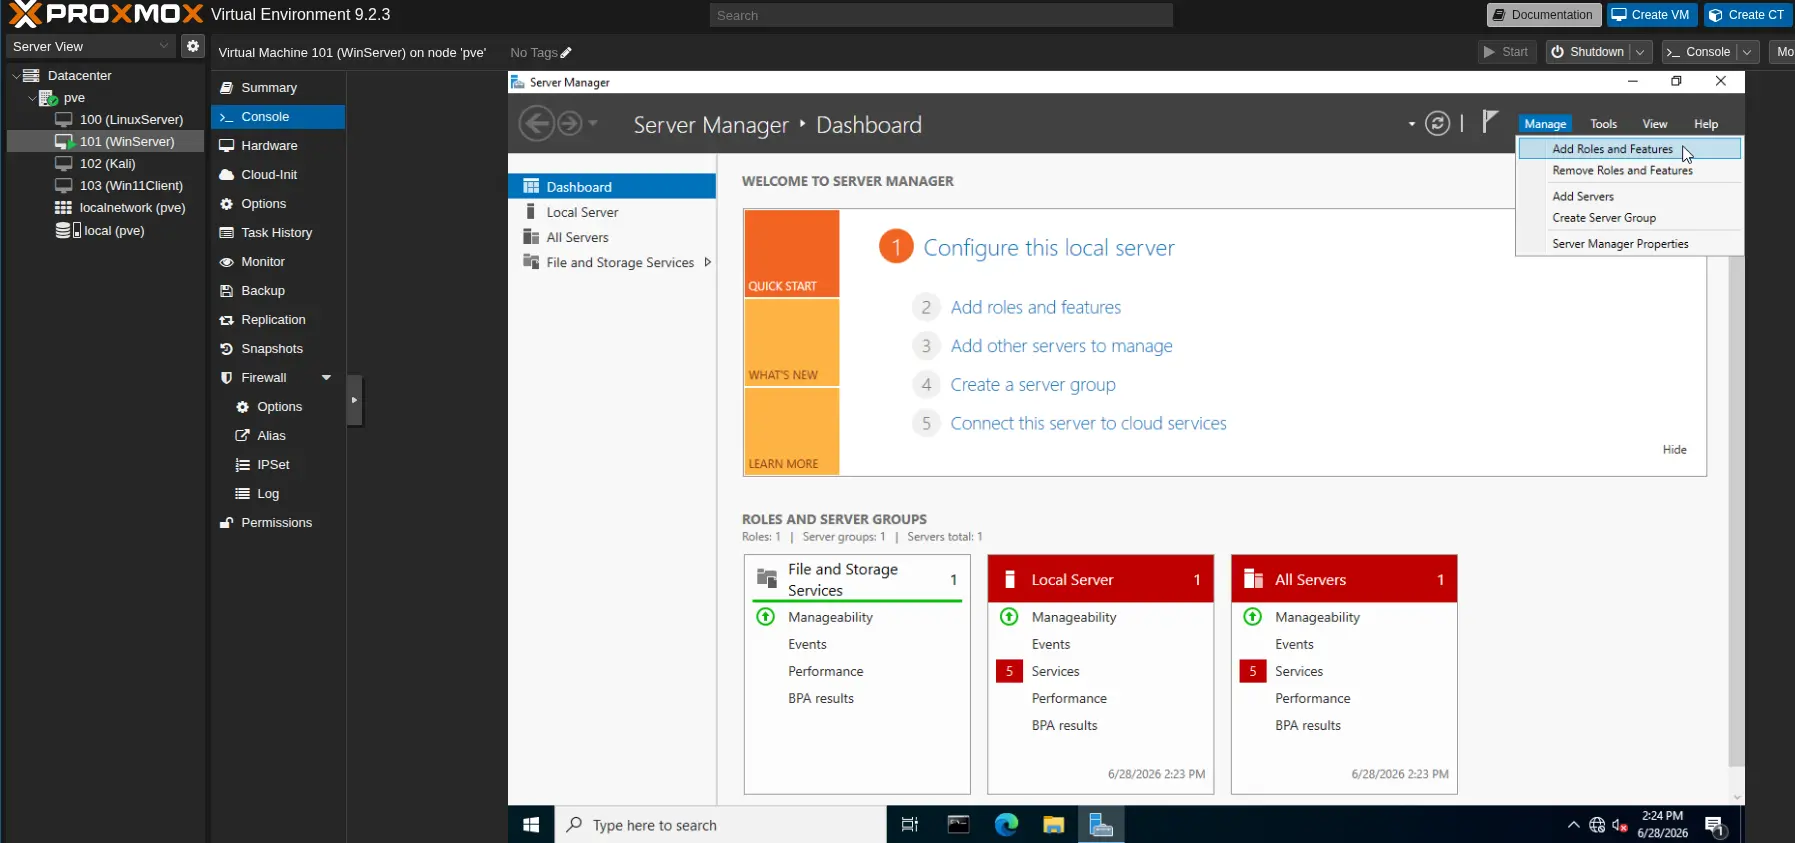
Task: Open the Console dropdown arrow in toolbar
Action: tap(1747, 52)
